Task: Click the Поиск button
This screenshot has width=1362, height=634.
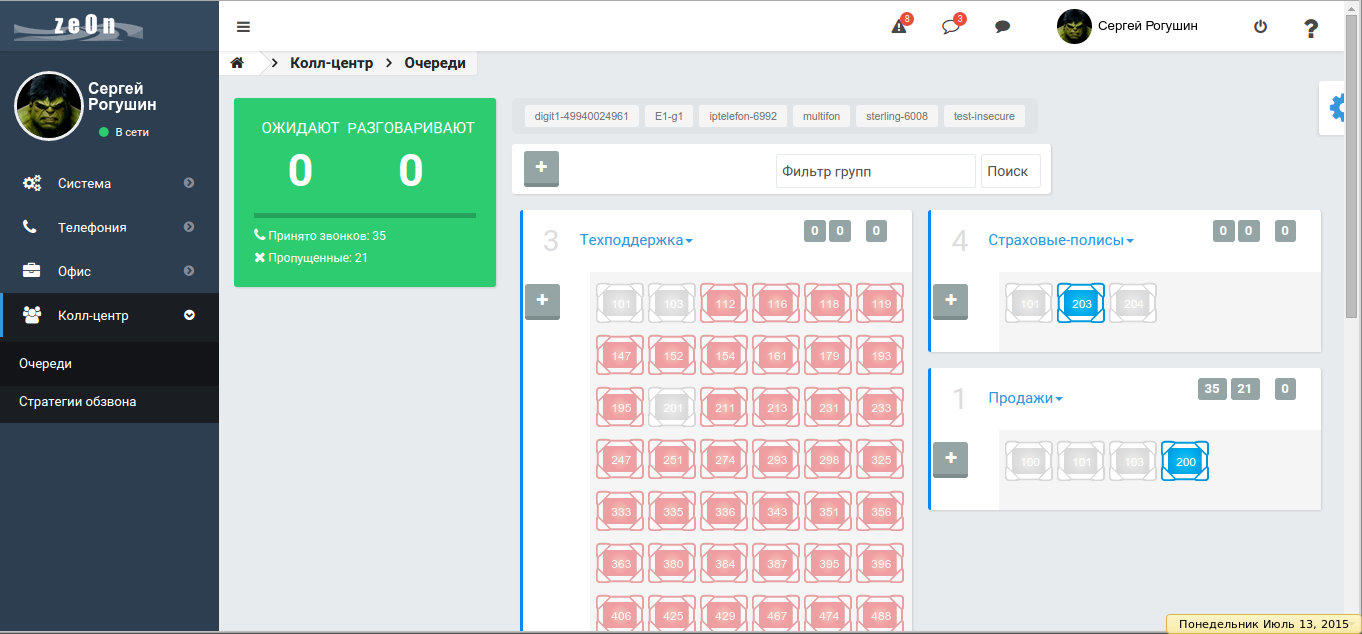Action: (1010, 171)
